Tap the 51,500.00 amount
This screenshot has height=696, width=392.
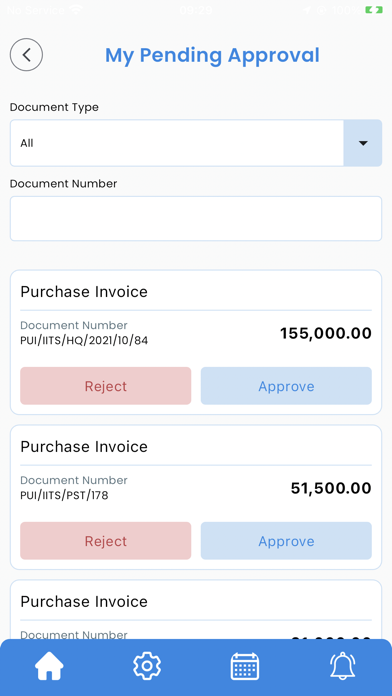click(331, 488)
